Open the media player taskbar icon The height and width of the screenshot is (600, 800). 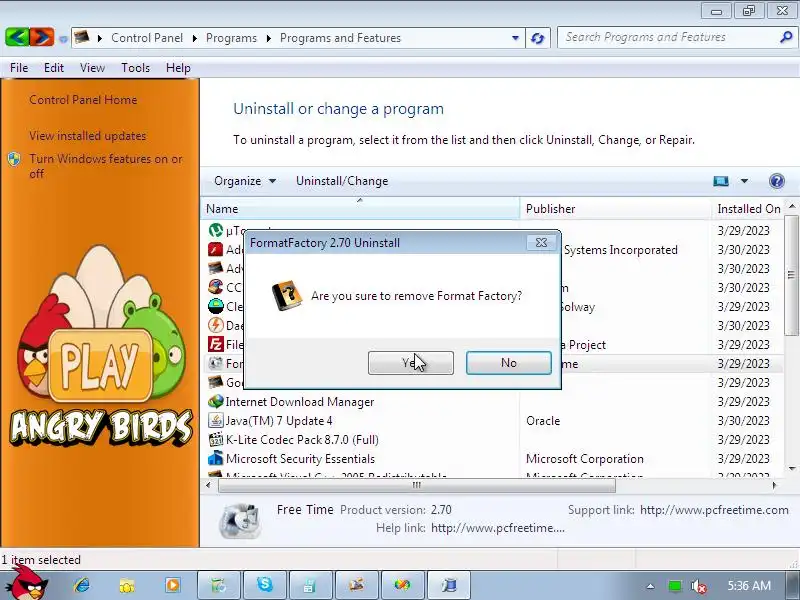(x=172, y=585)
